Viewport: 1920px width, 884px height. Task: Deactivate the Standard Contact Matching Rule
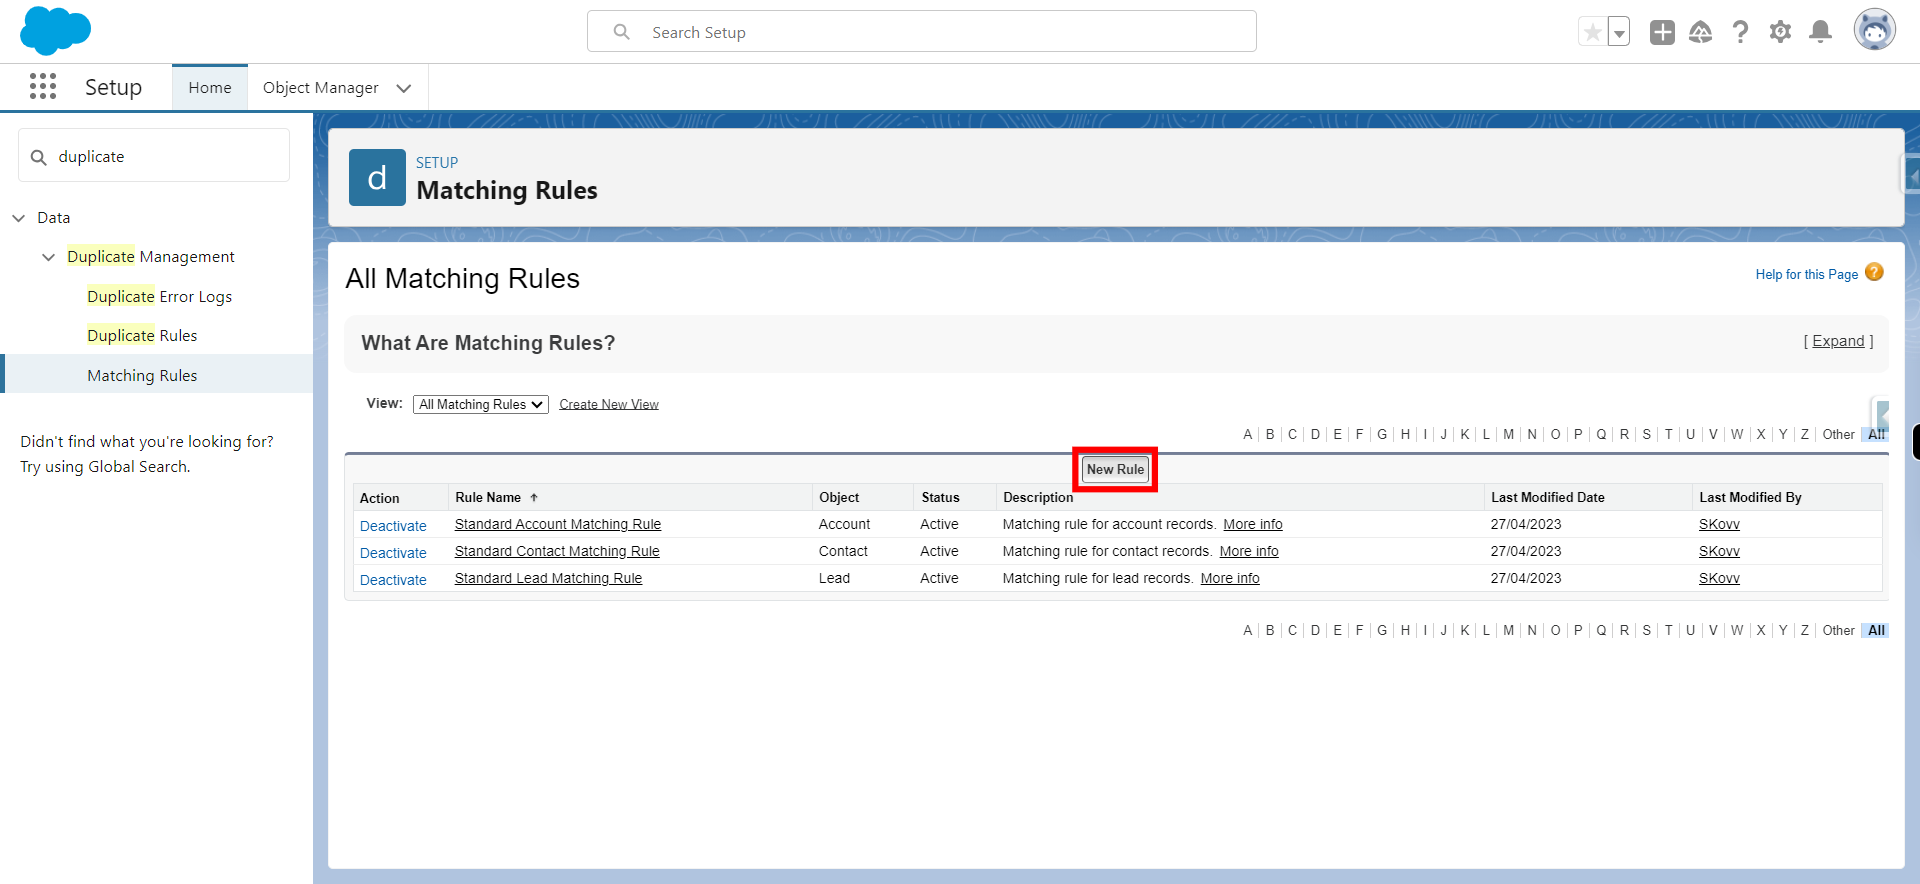393,553
